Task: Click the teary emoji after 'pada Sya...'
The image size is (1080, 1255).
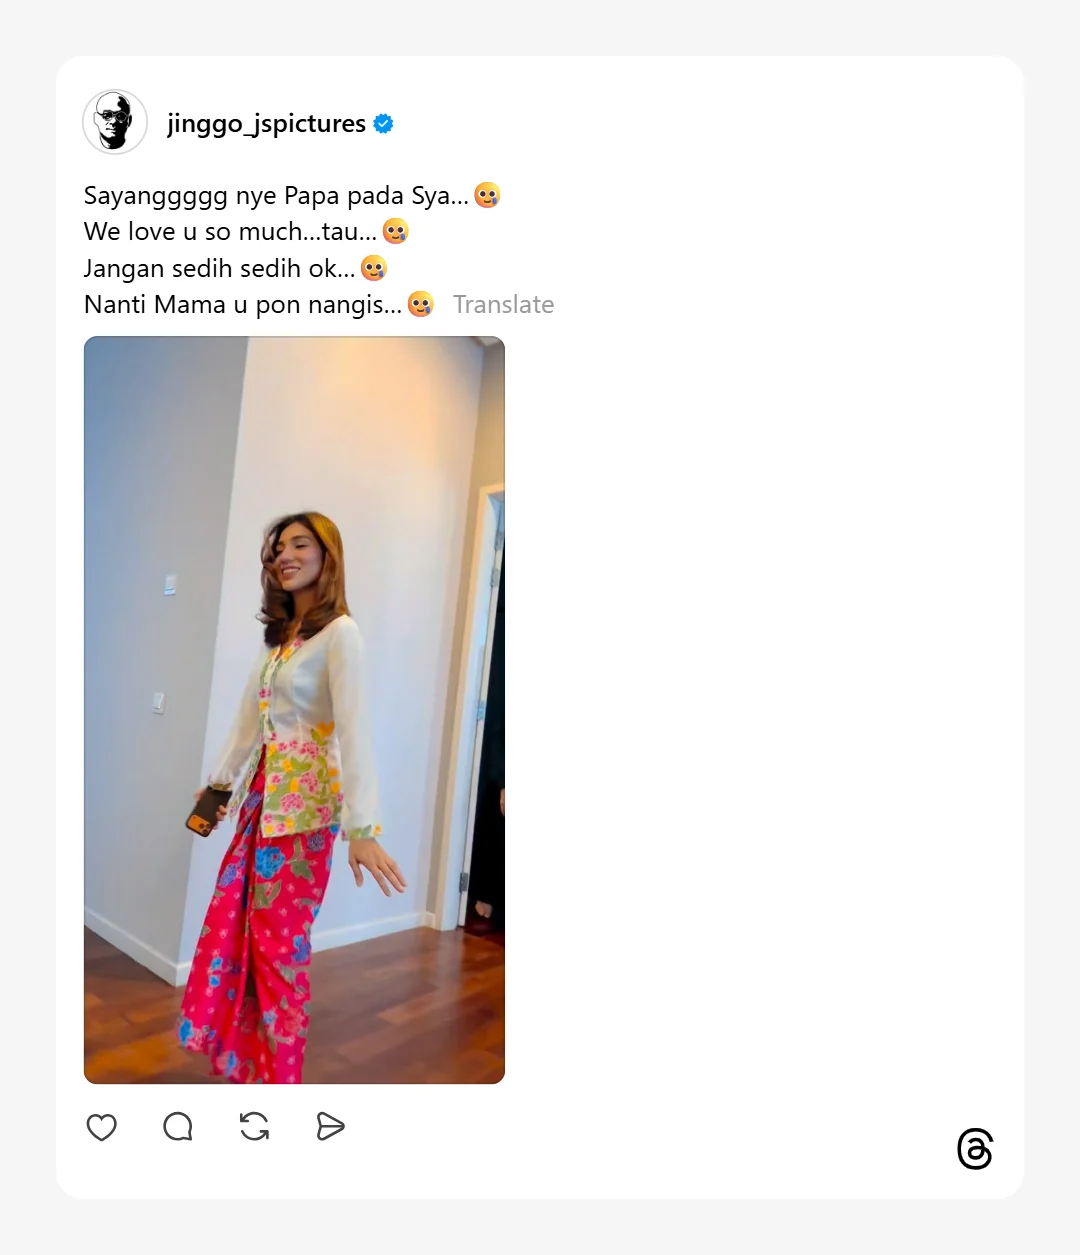Action: tap(487, 195)
